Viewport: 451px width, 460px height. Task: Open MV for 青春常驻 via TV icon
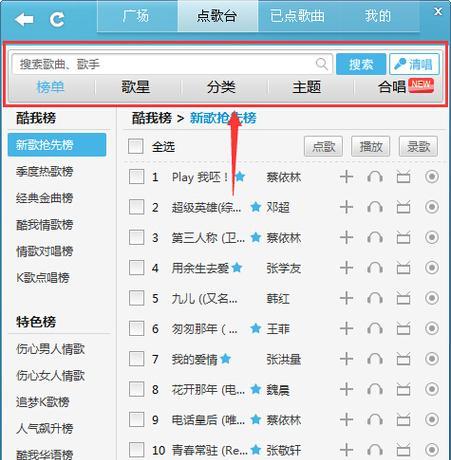pos(403,450)
